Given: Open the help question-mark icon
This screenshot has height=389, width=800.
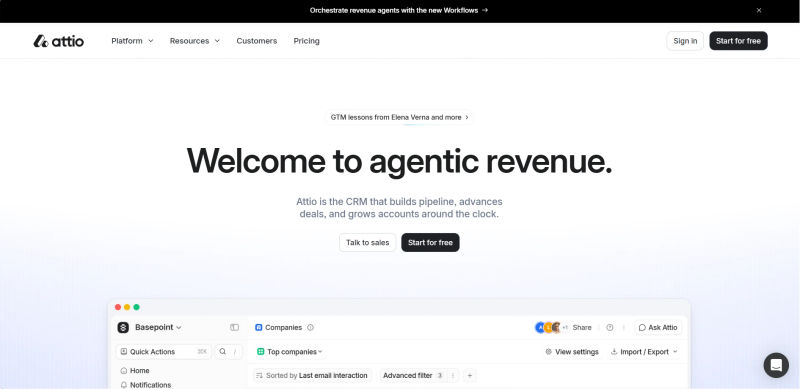Looking at the screenshot, I should coord(610,327).
